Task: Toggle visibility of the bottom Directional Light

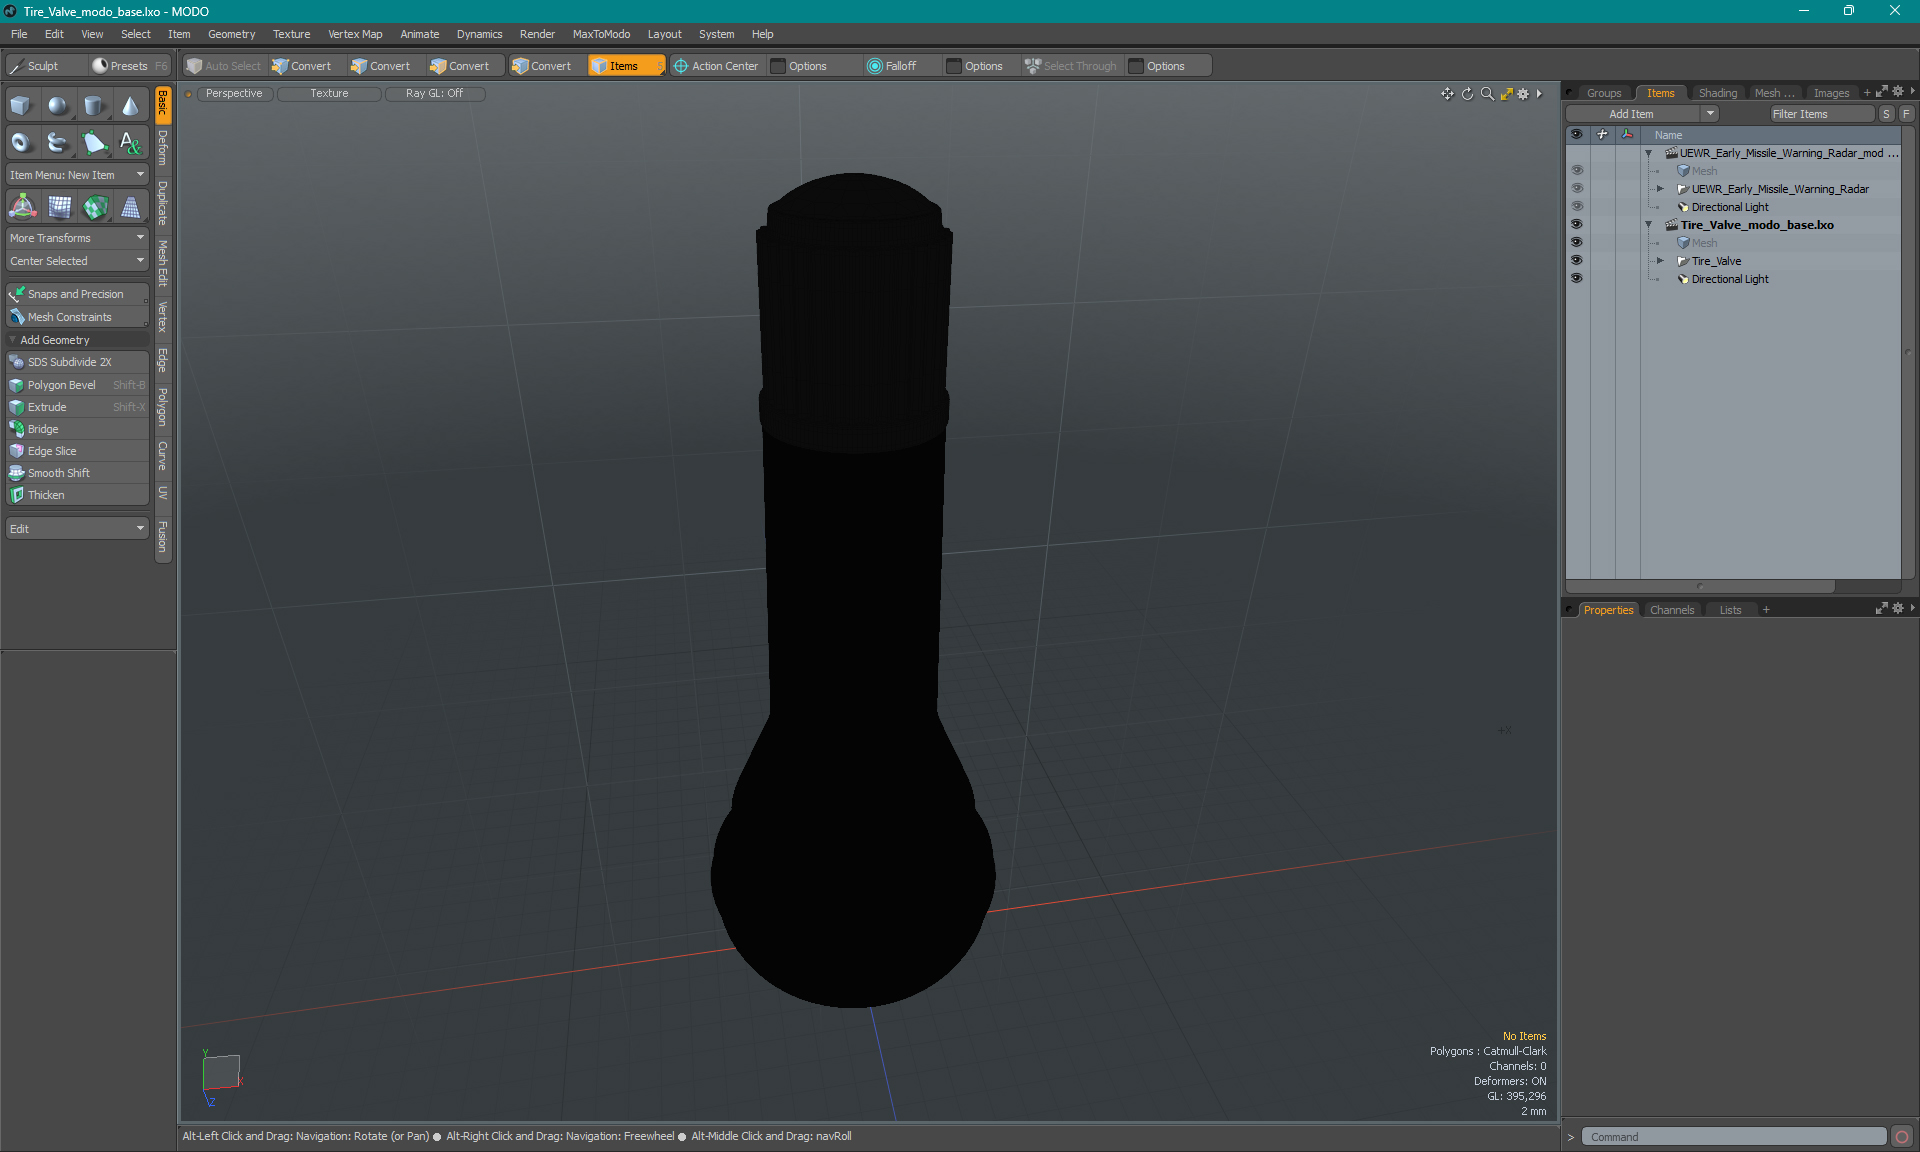Action: (x=1577, y=279)
